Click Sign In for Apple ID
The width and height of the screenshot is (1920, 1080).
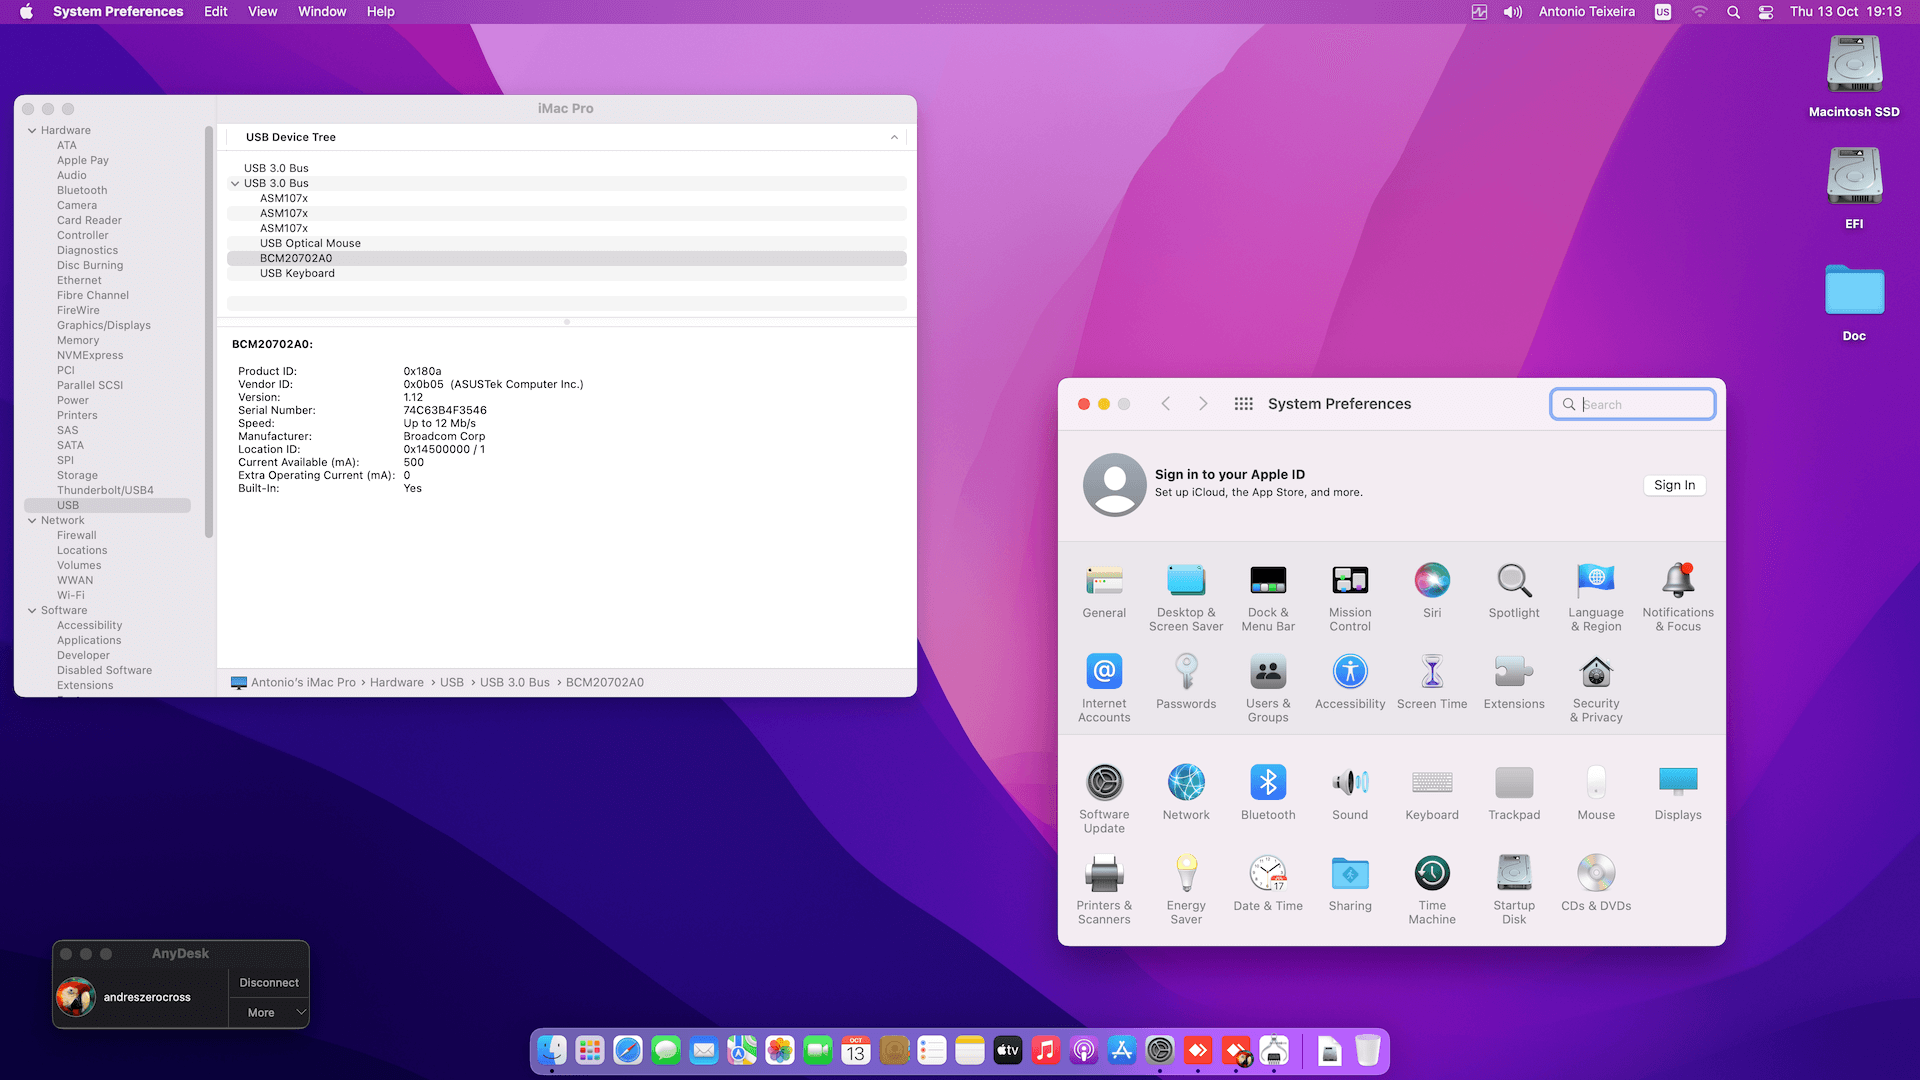point(1673,485)
